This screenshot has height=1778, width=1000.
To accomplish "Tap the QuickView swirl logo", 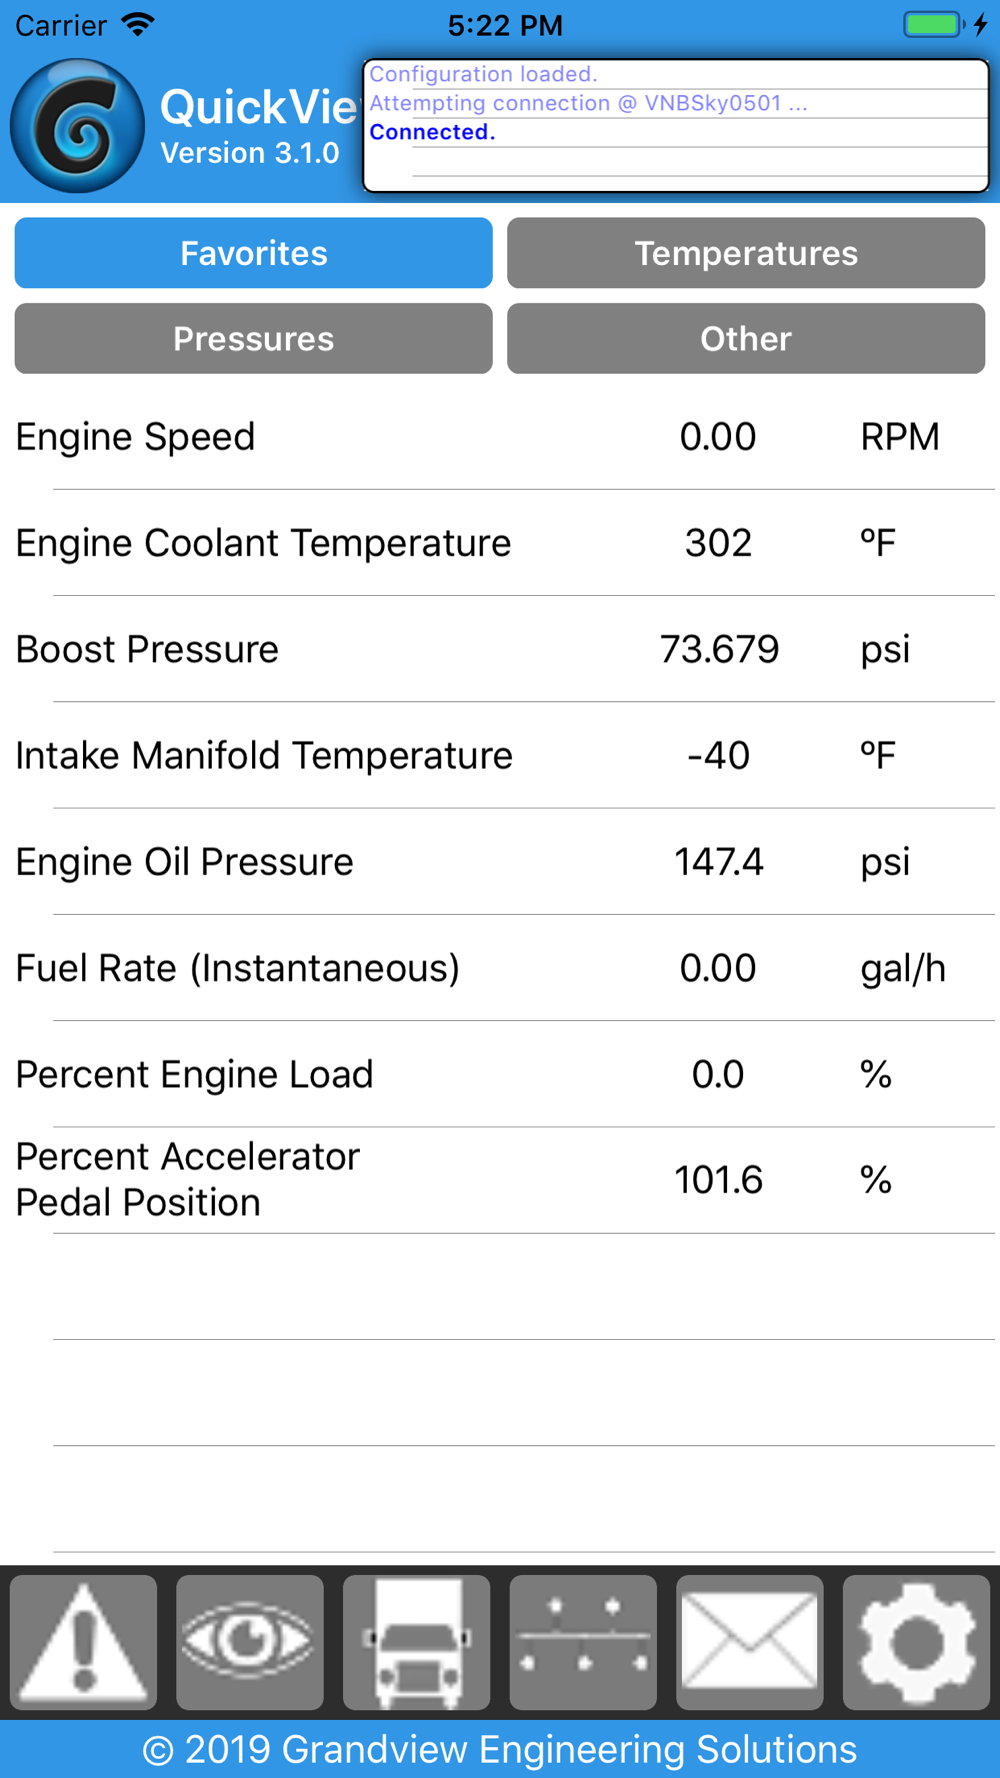I will click(x=77, y=126).
